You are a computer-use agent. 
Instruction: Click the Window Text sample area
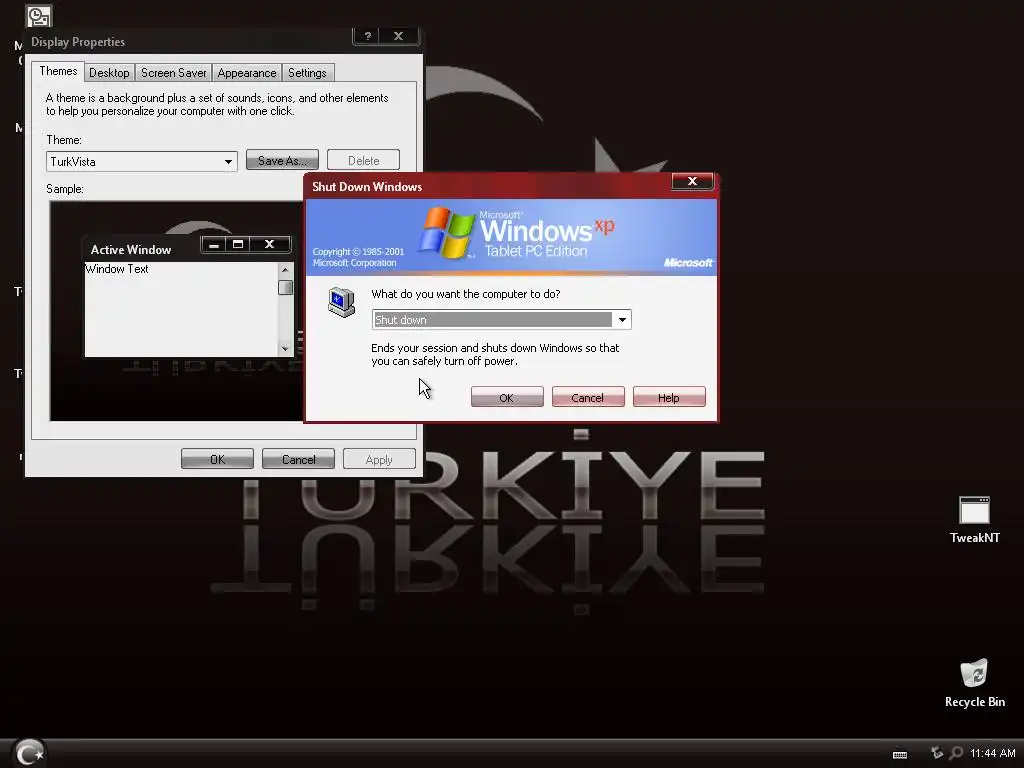(181, 309)
